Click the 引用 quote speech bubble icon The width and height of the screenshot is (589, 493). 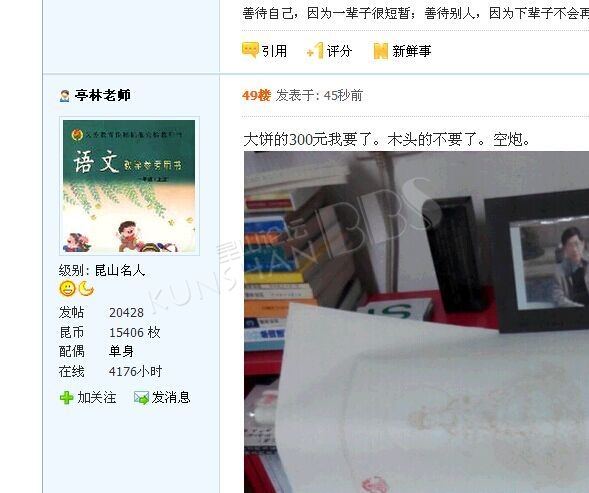(250, 50)
